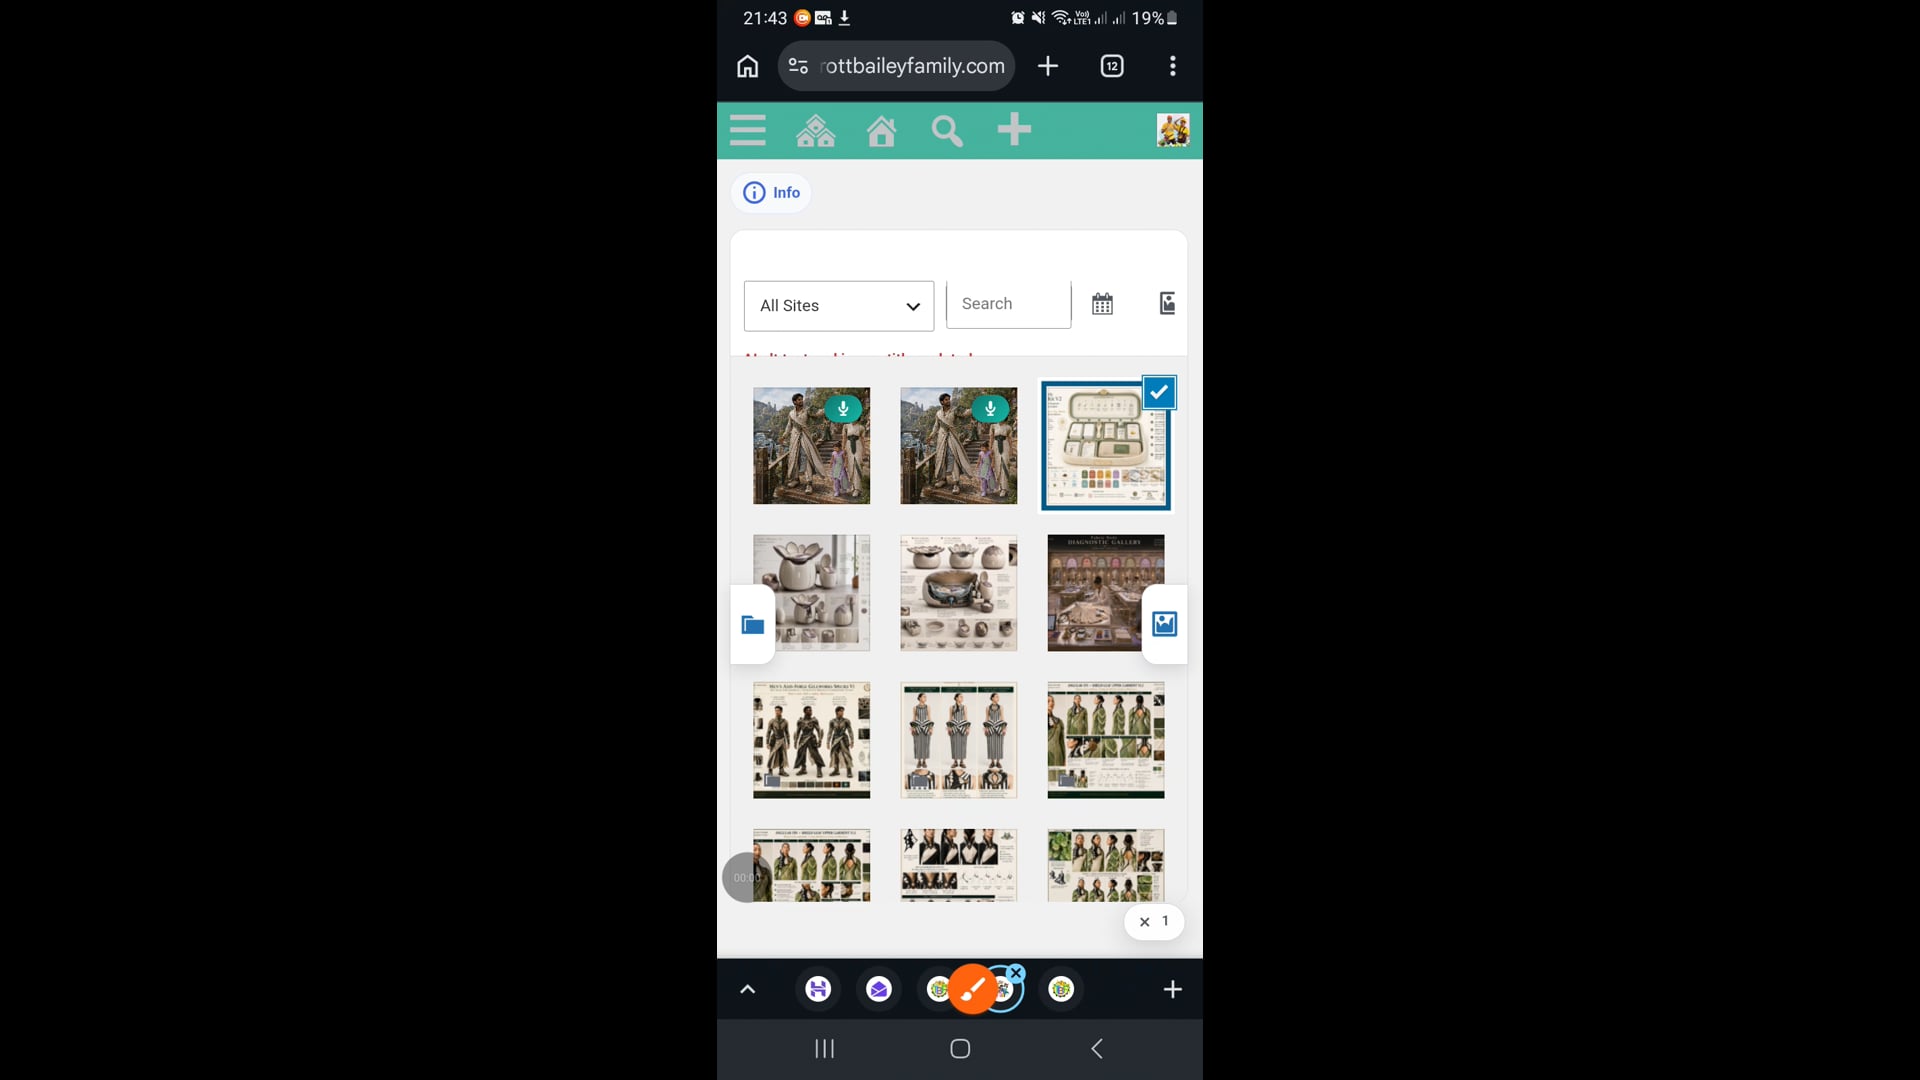
Task: Uncheck the selected organizer box image
Action: point(1159,393)
